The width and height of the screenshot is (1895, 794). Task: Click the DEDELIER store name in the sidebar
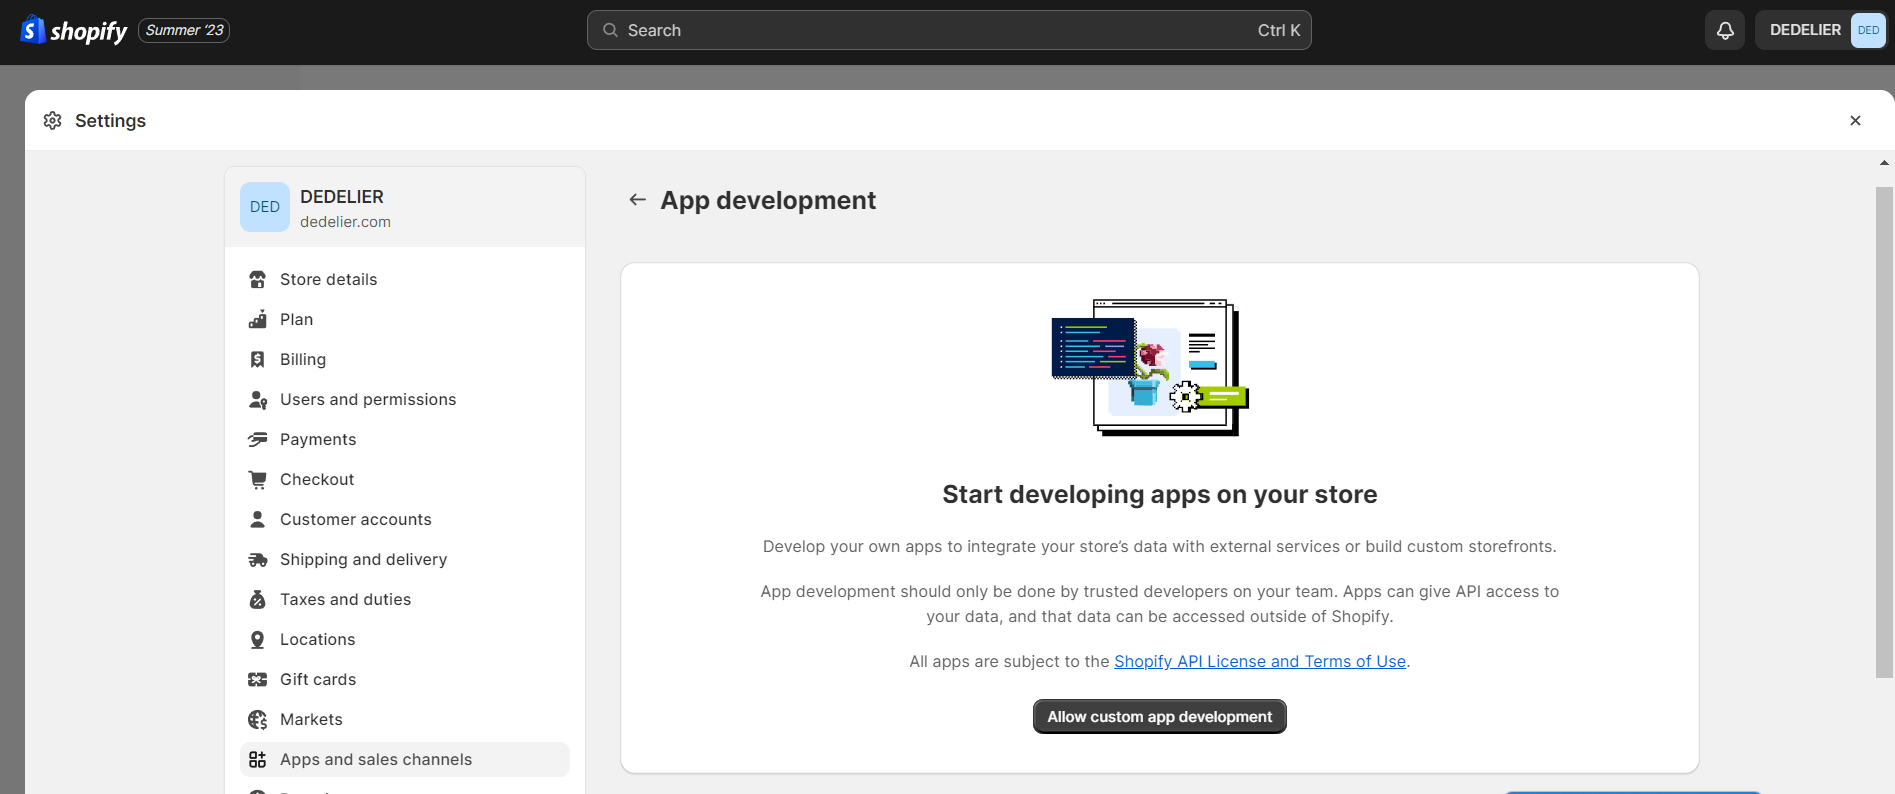coord(342,197)
